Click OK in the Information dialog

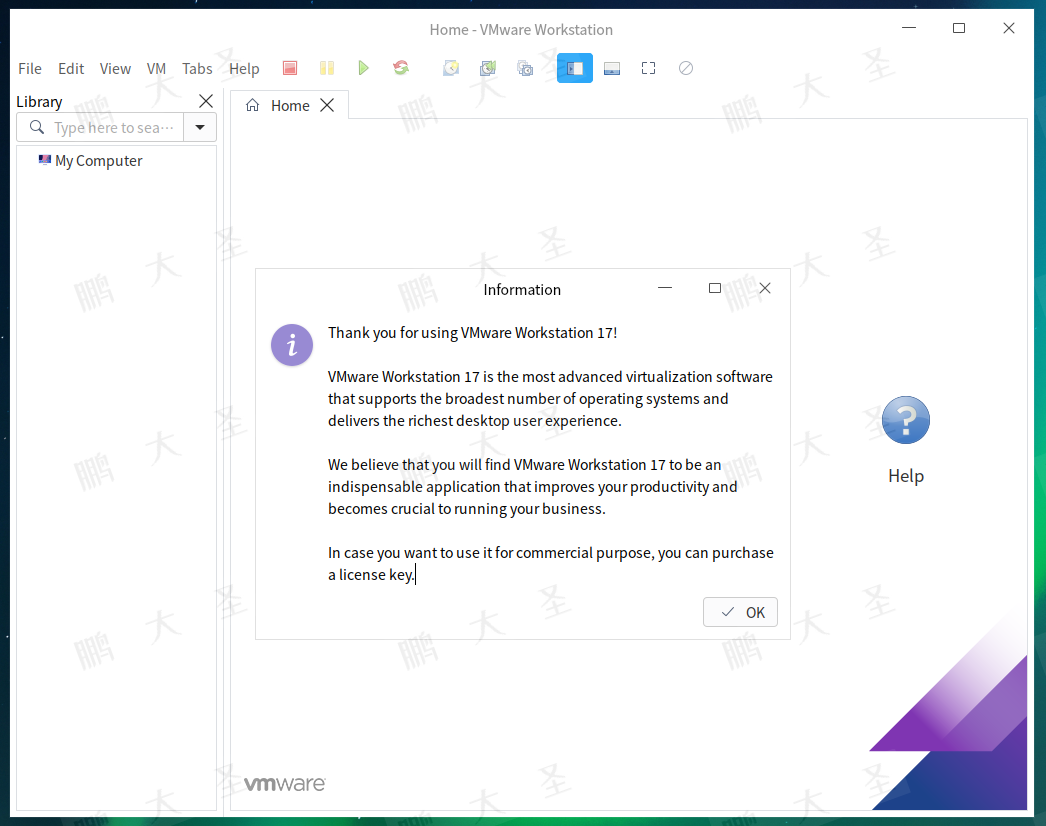coord(740,611)
